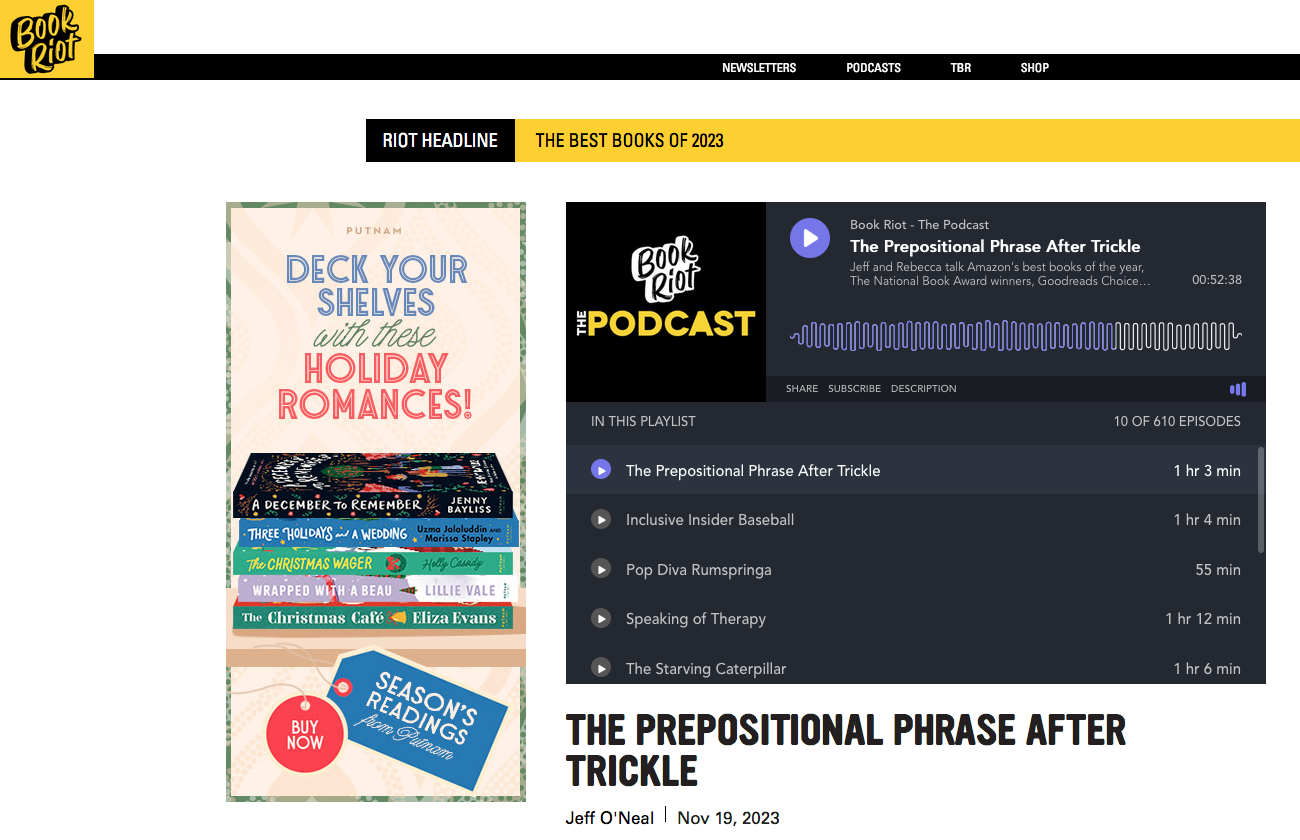The height and width of the screenshot is (840, 1300).
Task: Click the Buy Now red tag
Action: 304,735
